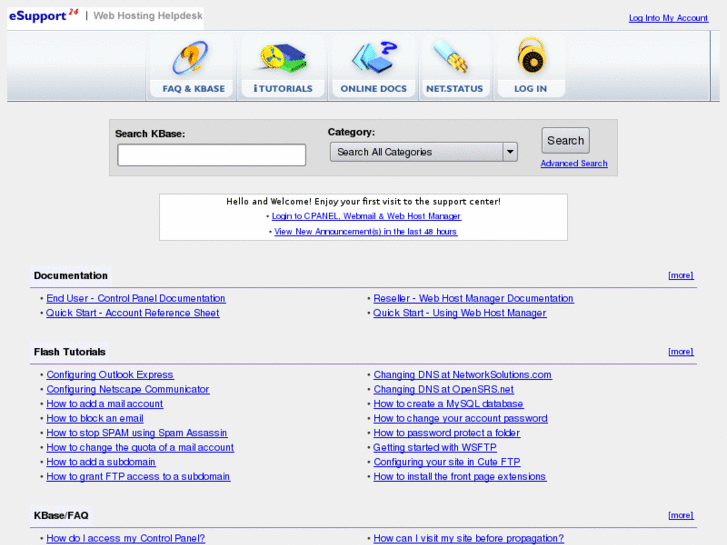Open How to add a mail account
The width and height of the screenshot is (727, 545).
105,404
